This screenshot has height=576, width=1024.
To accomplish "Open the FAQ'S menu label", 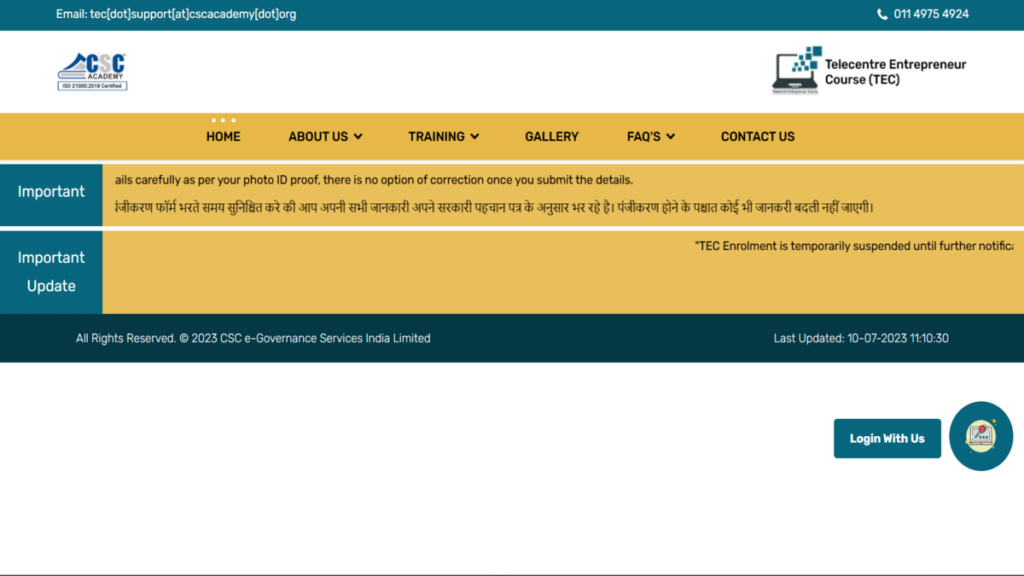I will coord(644,136).
